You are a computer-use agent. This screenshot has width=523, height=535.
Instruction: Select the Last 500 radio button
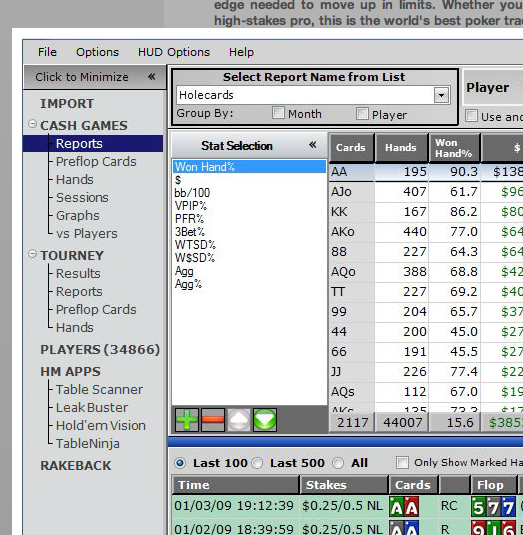(257, 463)
